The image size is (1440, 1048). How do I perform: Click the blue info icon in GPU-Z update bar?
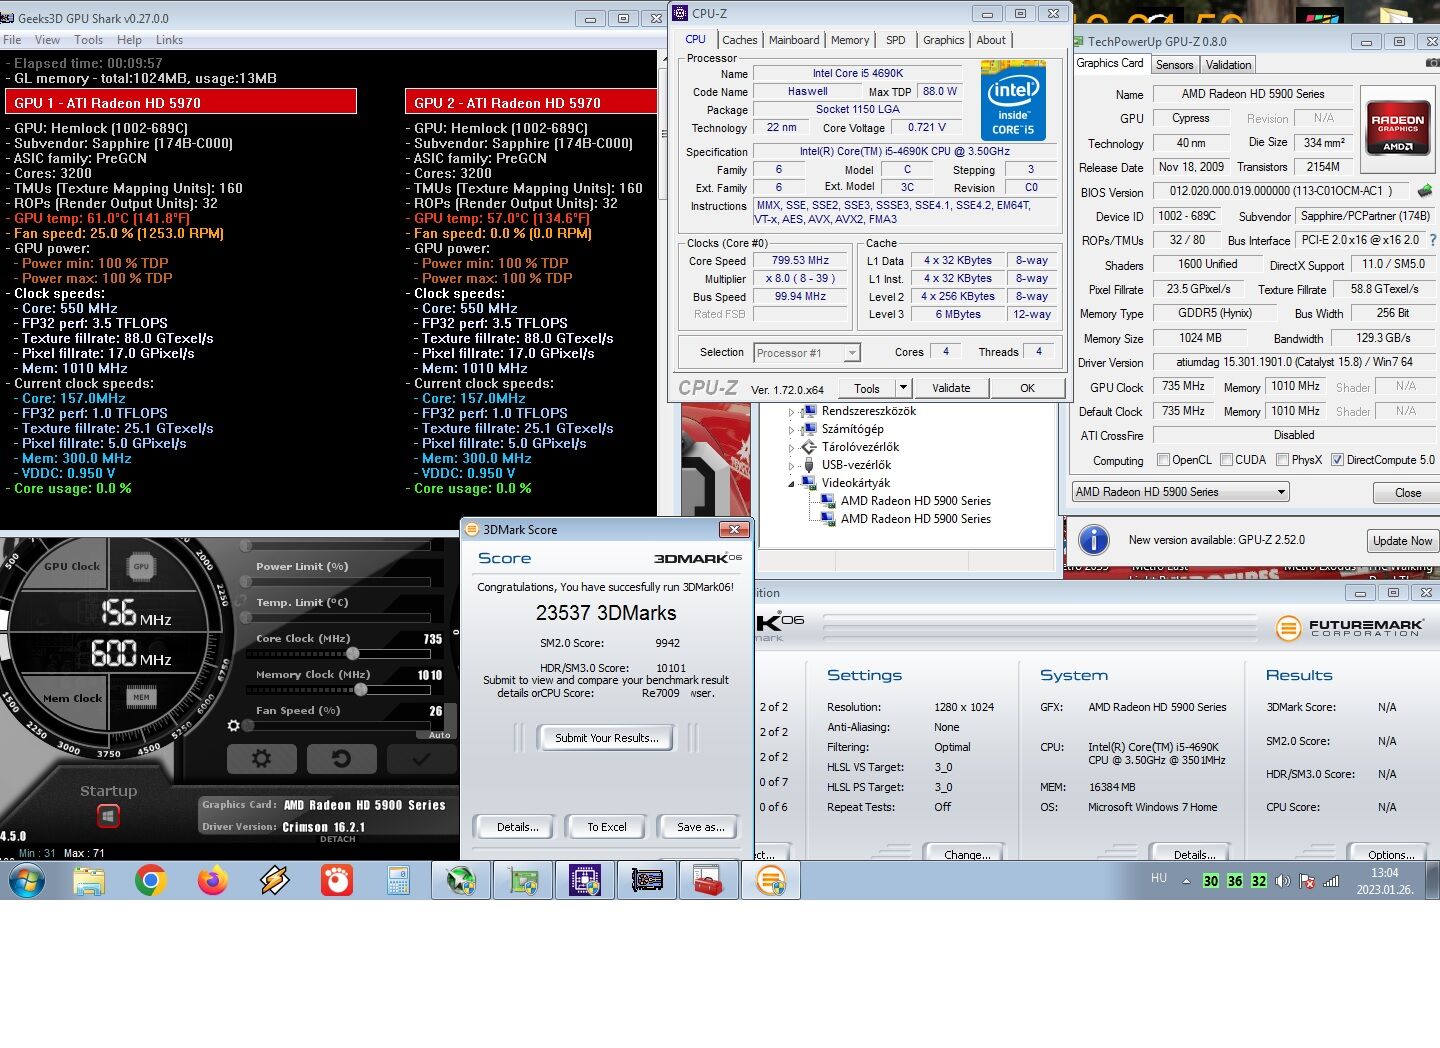(x=1094, y=540)
